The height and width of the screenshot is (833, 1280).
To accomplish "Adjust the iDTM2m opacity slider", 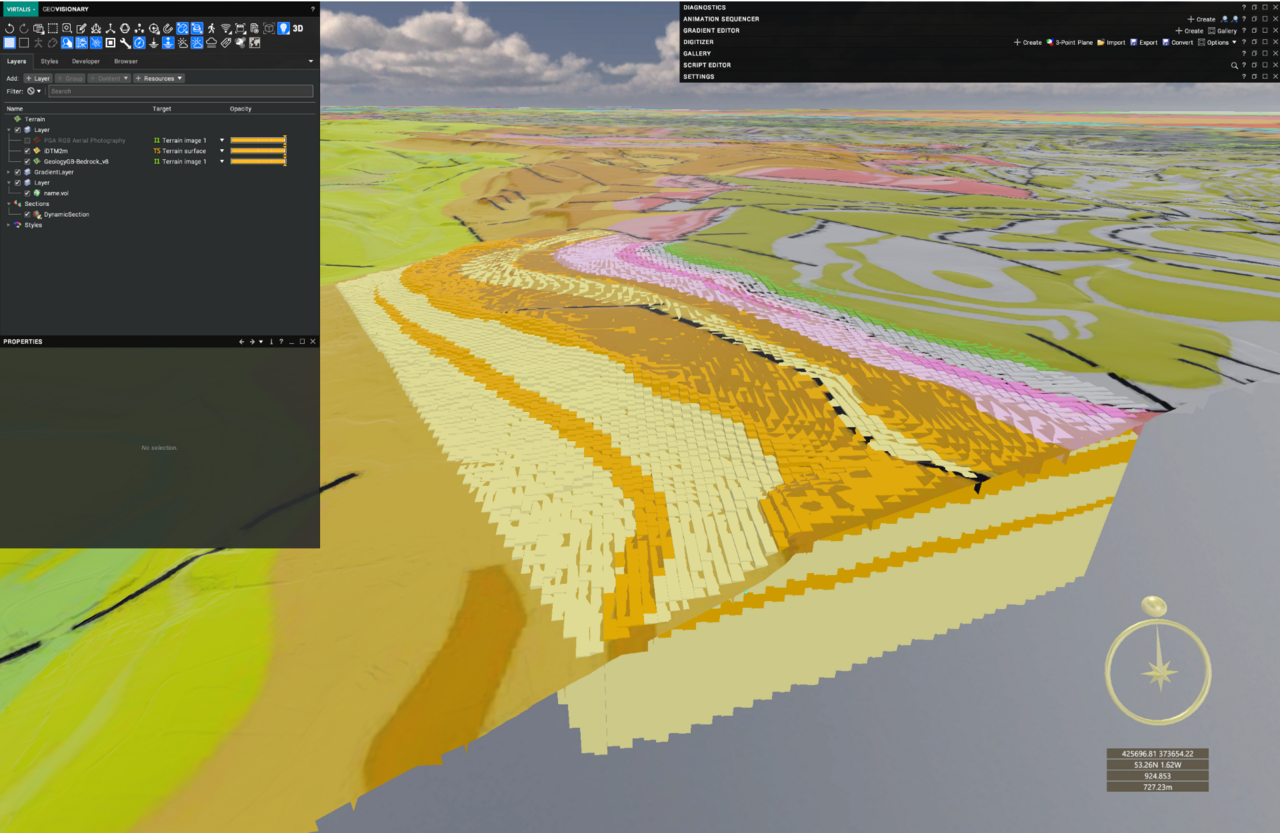I will (258, 151).
